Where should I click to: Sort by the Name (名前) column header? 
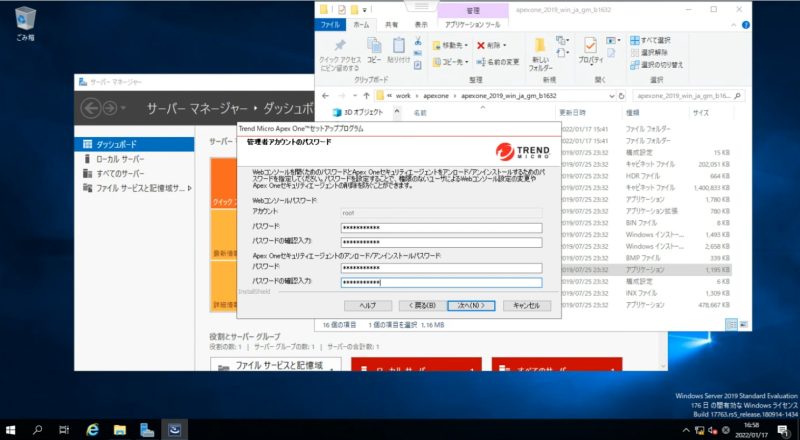tap(419, 113)
